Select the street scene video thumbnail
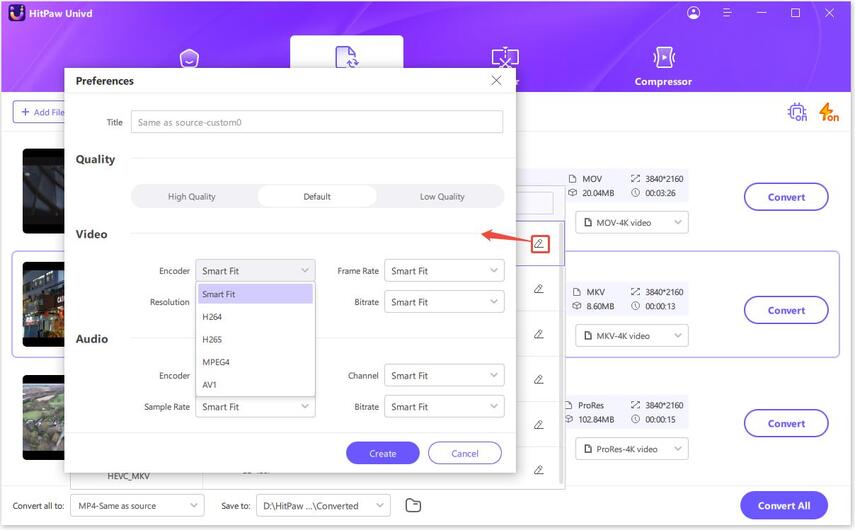This screenshot has height=530, width=855. point(43,304)
